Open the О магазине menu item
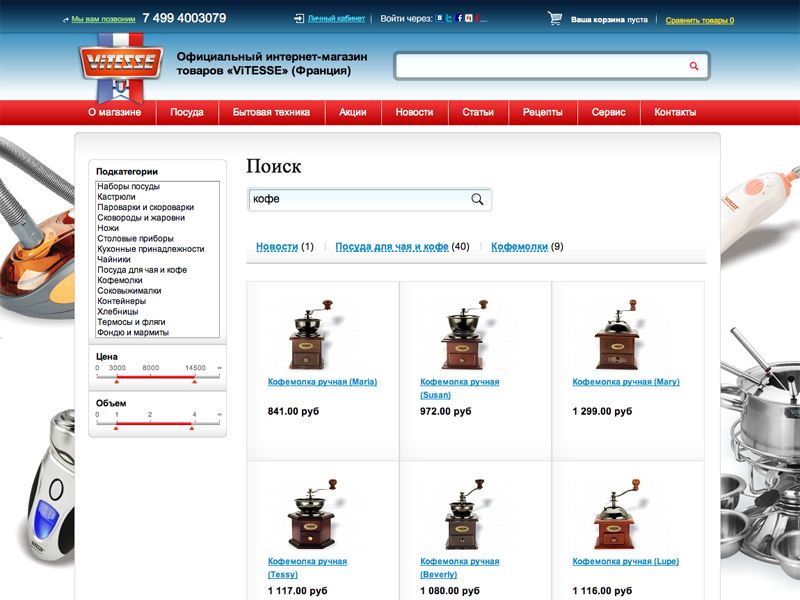This screenshot has width=800, height=600. tap(114, 112)
